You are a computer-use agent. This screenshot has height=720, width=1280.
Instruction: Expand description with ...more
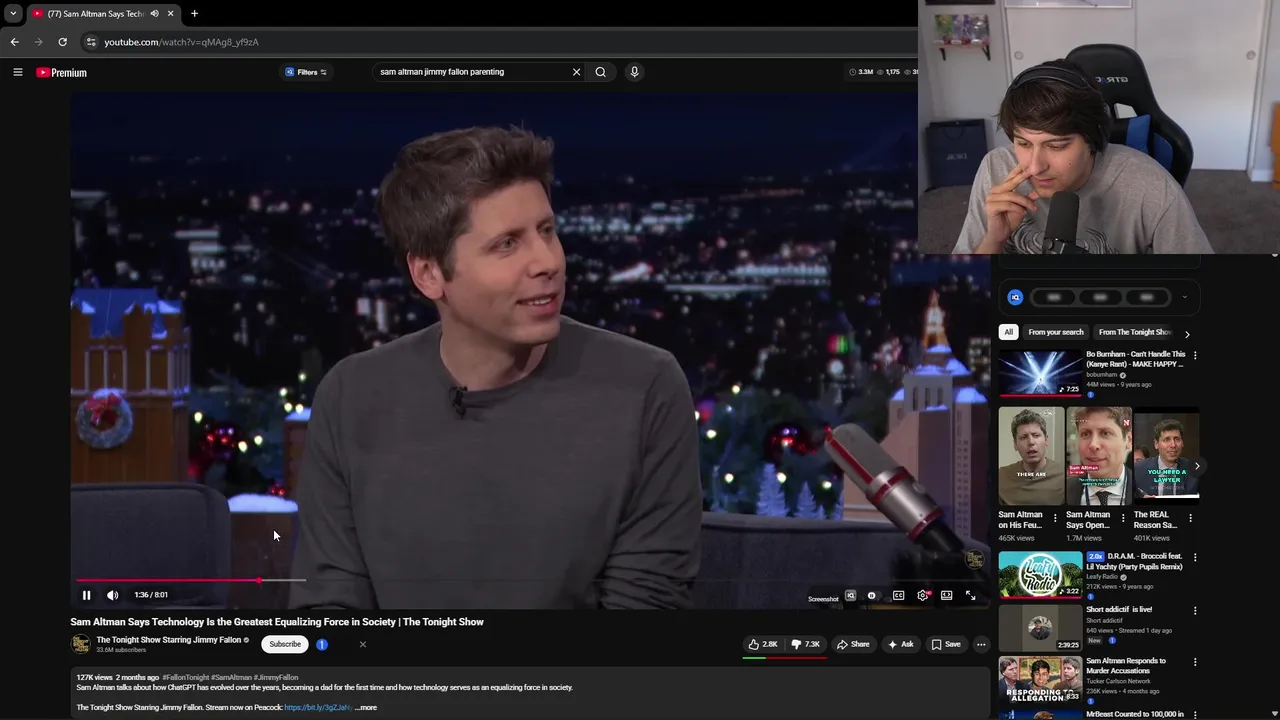click(366, 707)
